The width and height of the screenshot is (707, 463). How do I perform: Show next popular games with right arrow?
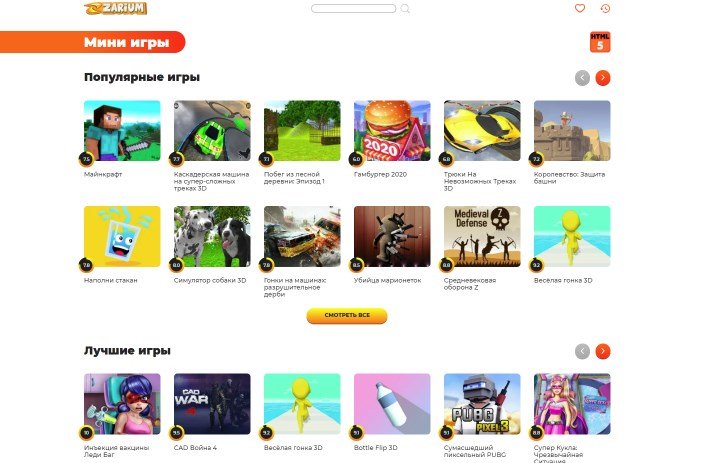603,78
